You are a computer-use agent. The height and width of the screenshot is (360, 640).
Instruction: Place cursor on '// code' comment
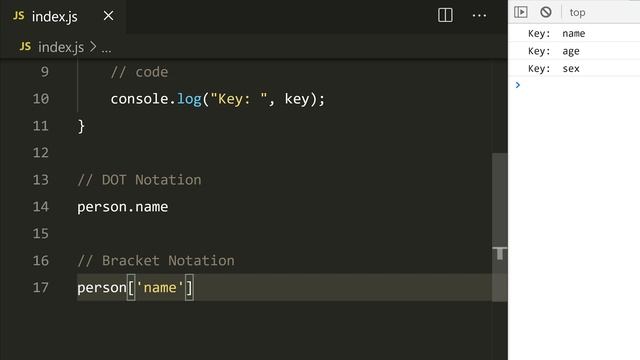coord(139,72)
